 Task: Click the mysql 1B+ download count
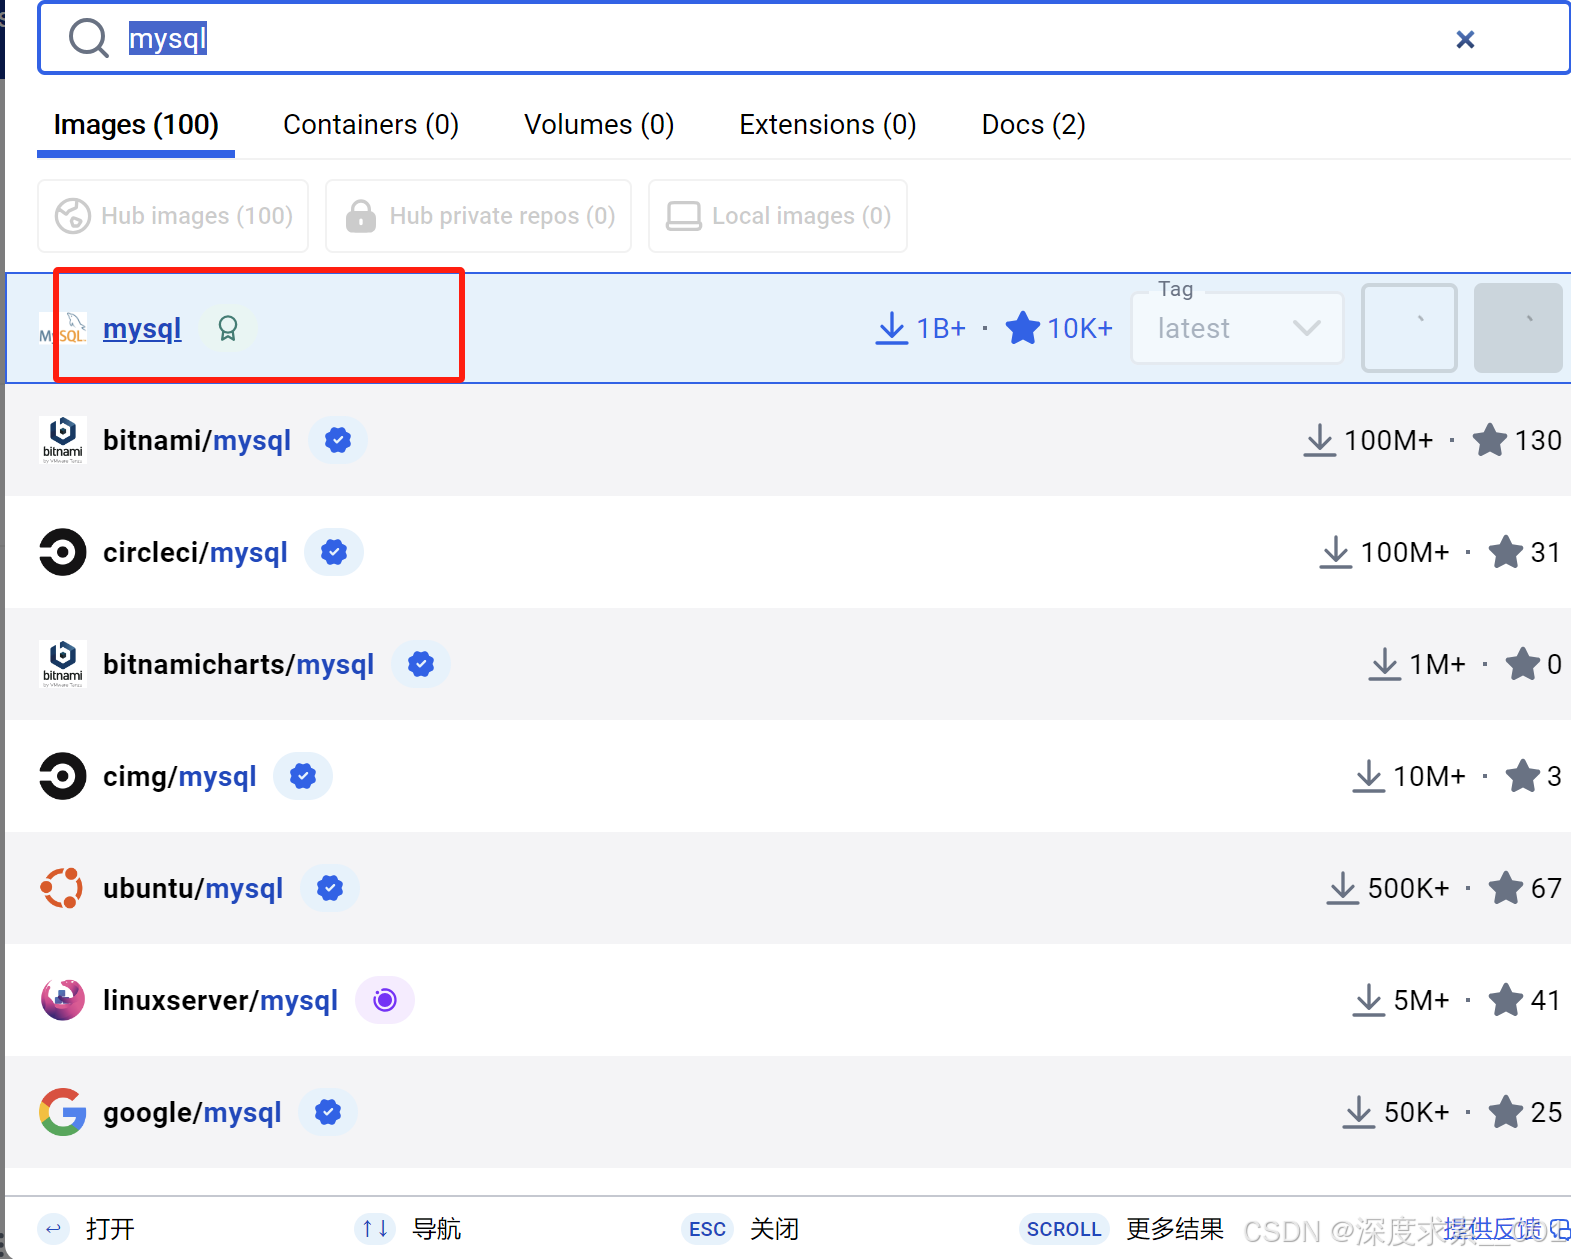coord(921,328)
